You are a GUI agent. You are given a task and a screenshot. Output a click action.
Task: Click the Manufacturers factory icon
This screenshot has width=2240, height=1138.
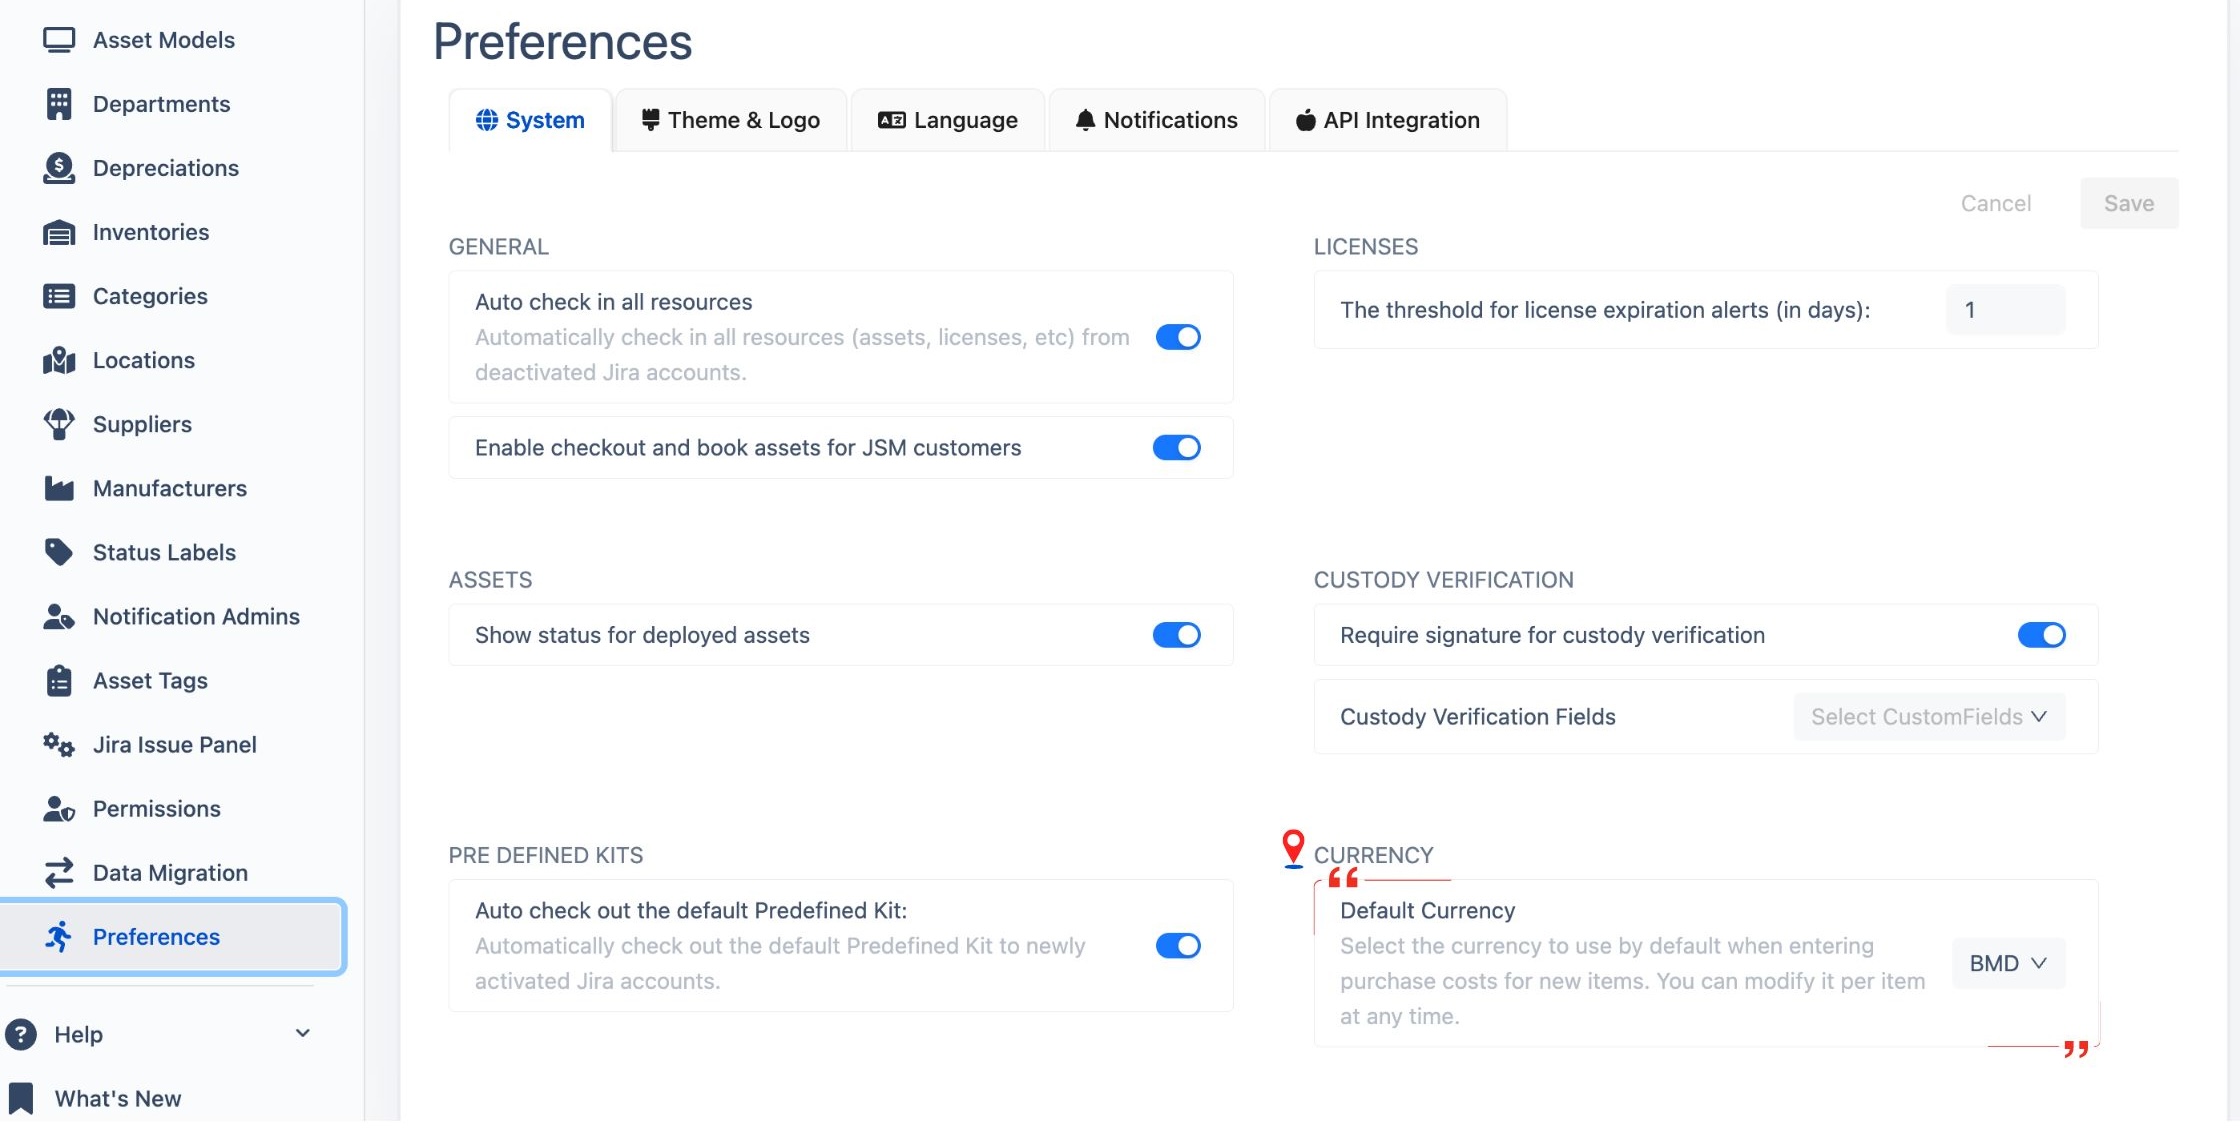click(x=59, y=488)
